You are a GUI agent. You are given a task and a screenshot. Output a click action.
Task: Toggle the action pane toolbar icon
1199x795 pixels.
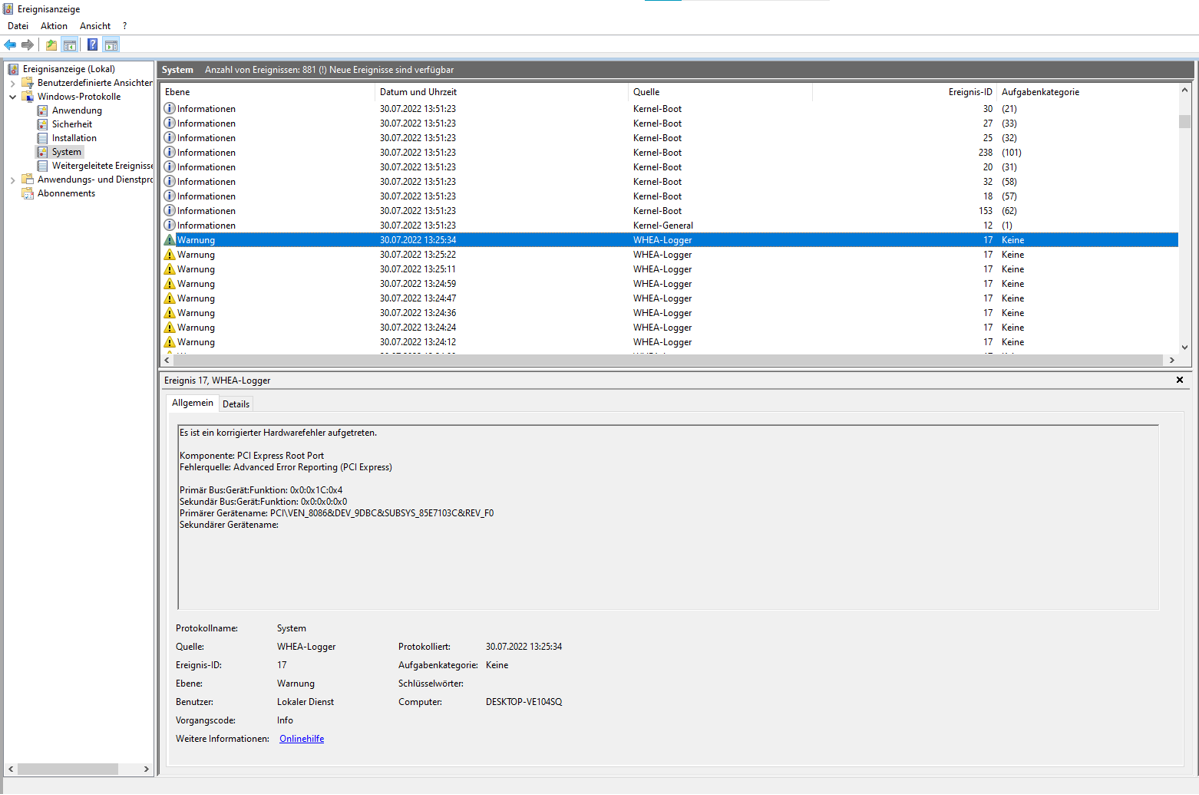(x=112, y=45)
